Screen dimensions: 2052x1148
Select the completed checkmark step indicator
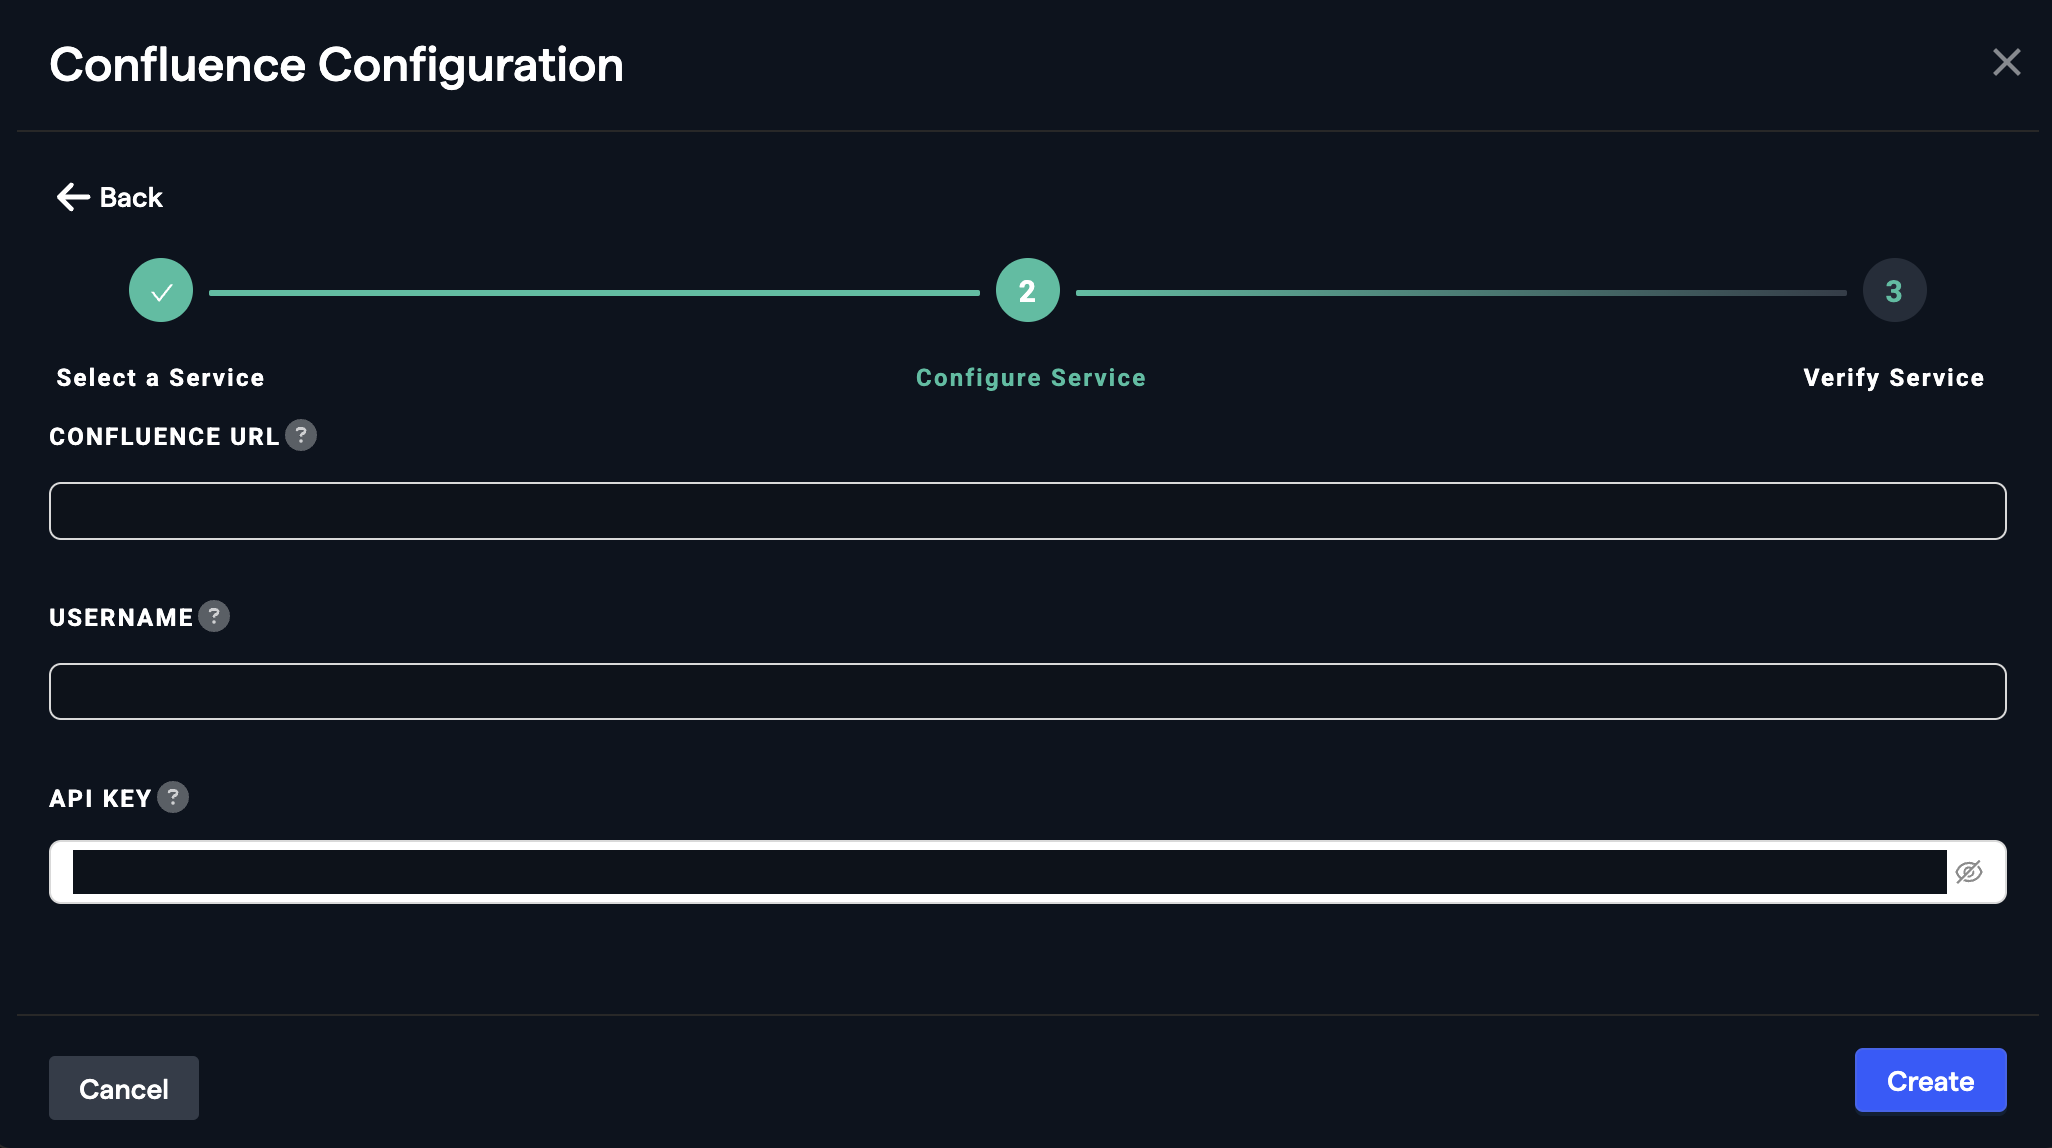click(160, 290)
